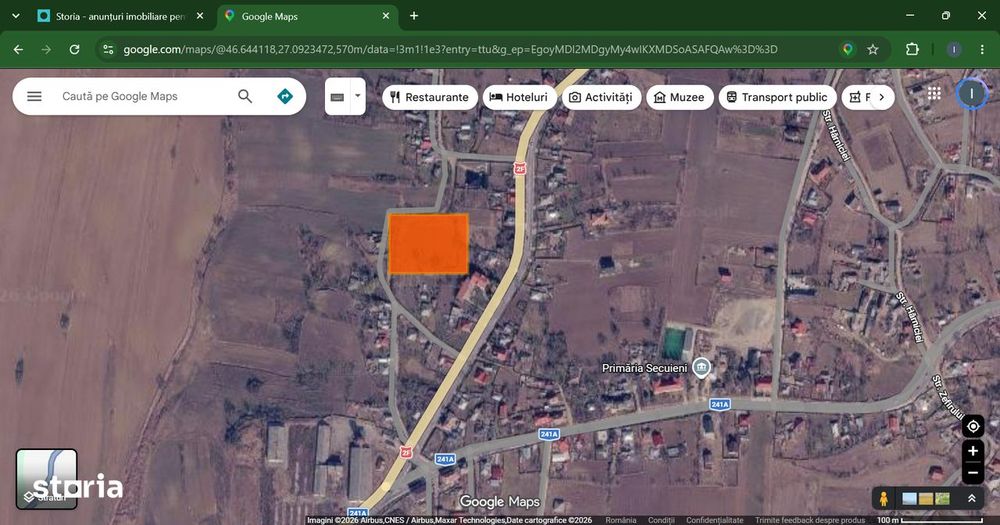This screenshot has width=1000, height=525.
Task: Select the Transport public chip
Action: coord(777,97)
